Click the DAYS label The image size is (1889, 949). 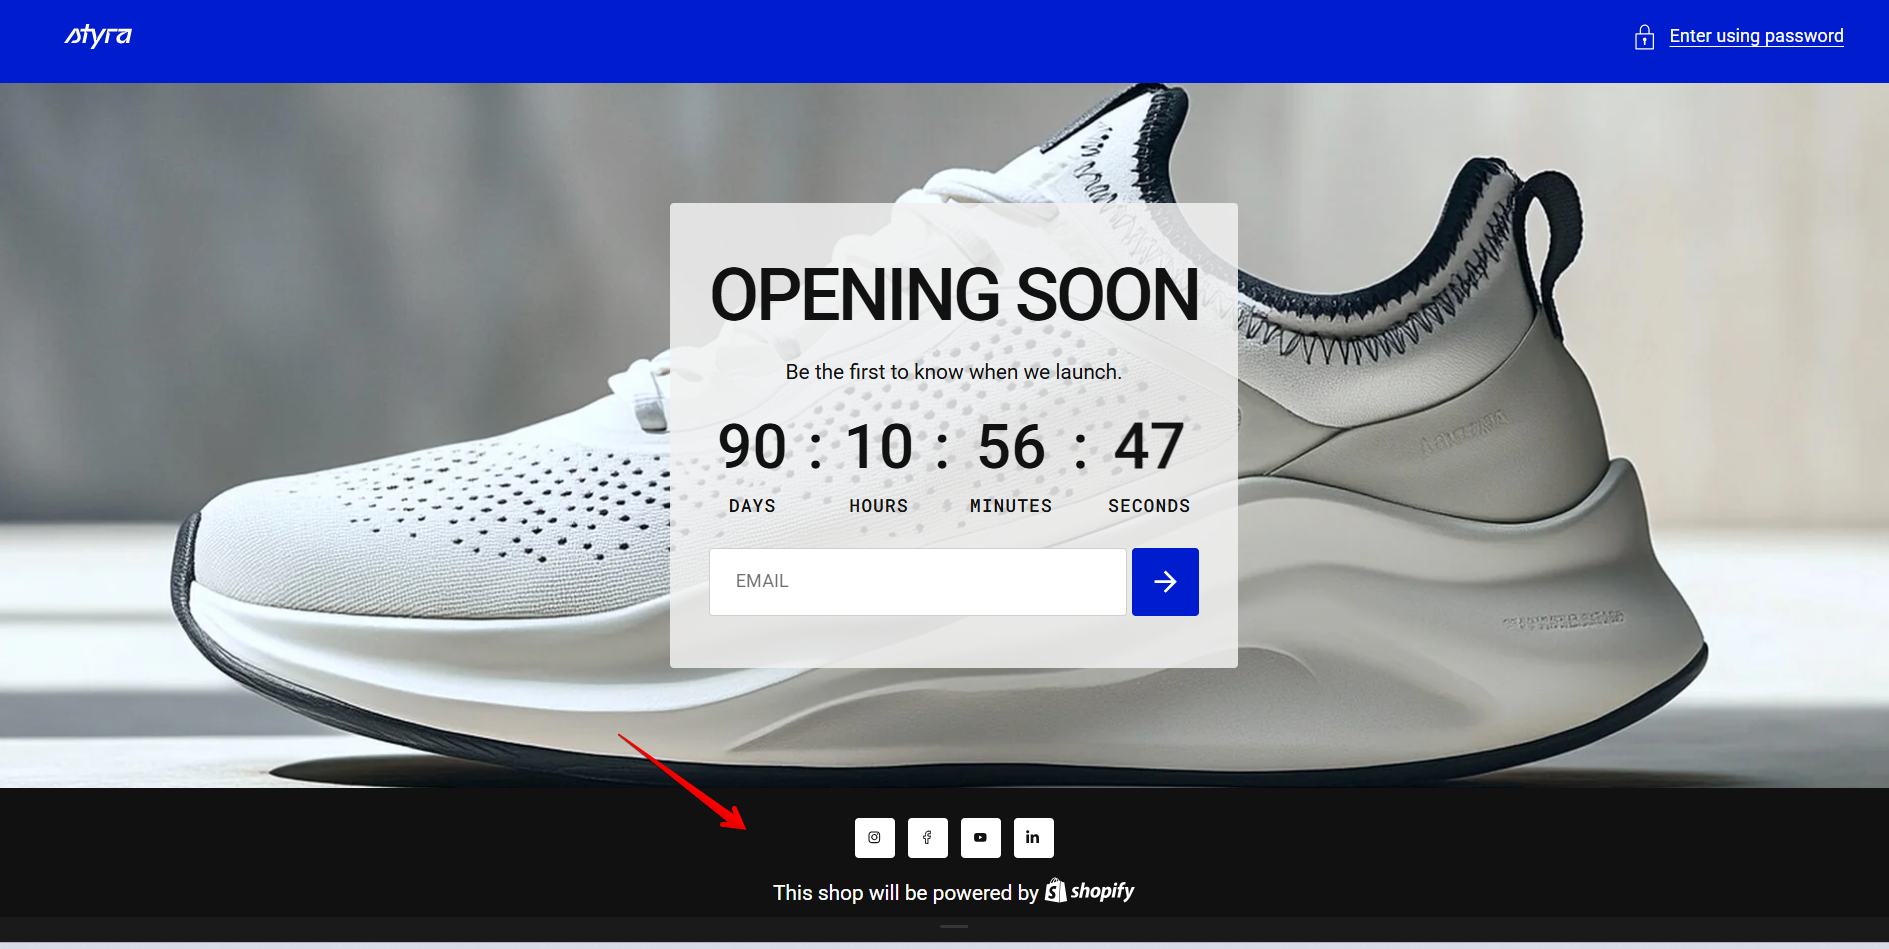tap(752, 506)
